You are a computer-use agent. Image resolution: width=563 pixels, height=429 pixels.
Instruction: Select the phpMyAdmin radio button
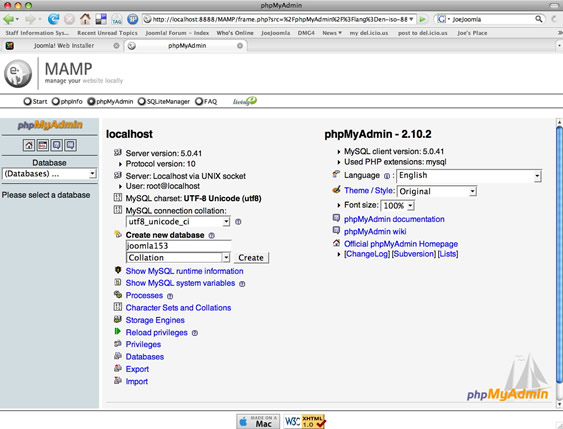tap(91, 102)
